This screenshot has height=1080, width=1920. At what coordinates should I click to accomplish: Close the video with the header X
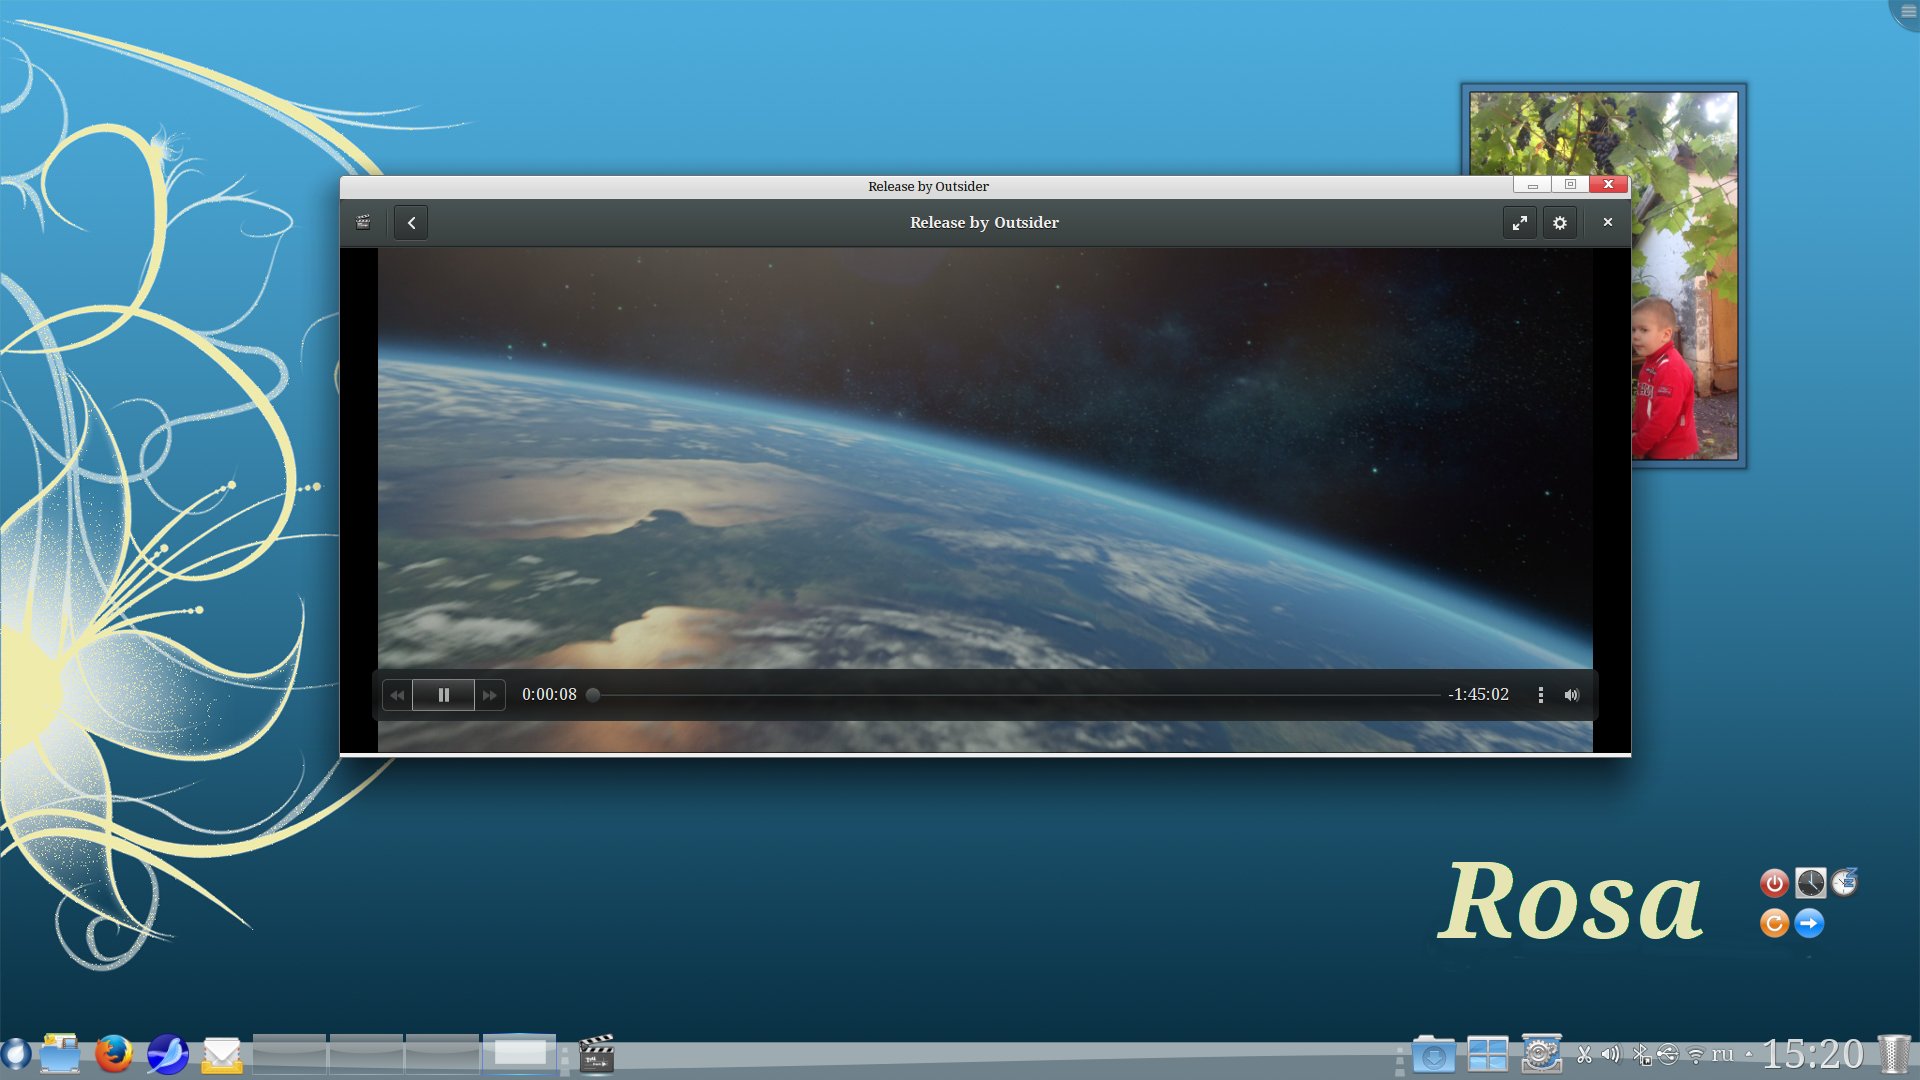[x=1608, y=222]
